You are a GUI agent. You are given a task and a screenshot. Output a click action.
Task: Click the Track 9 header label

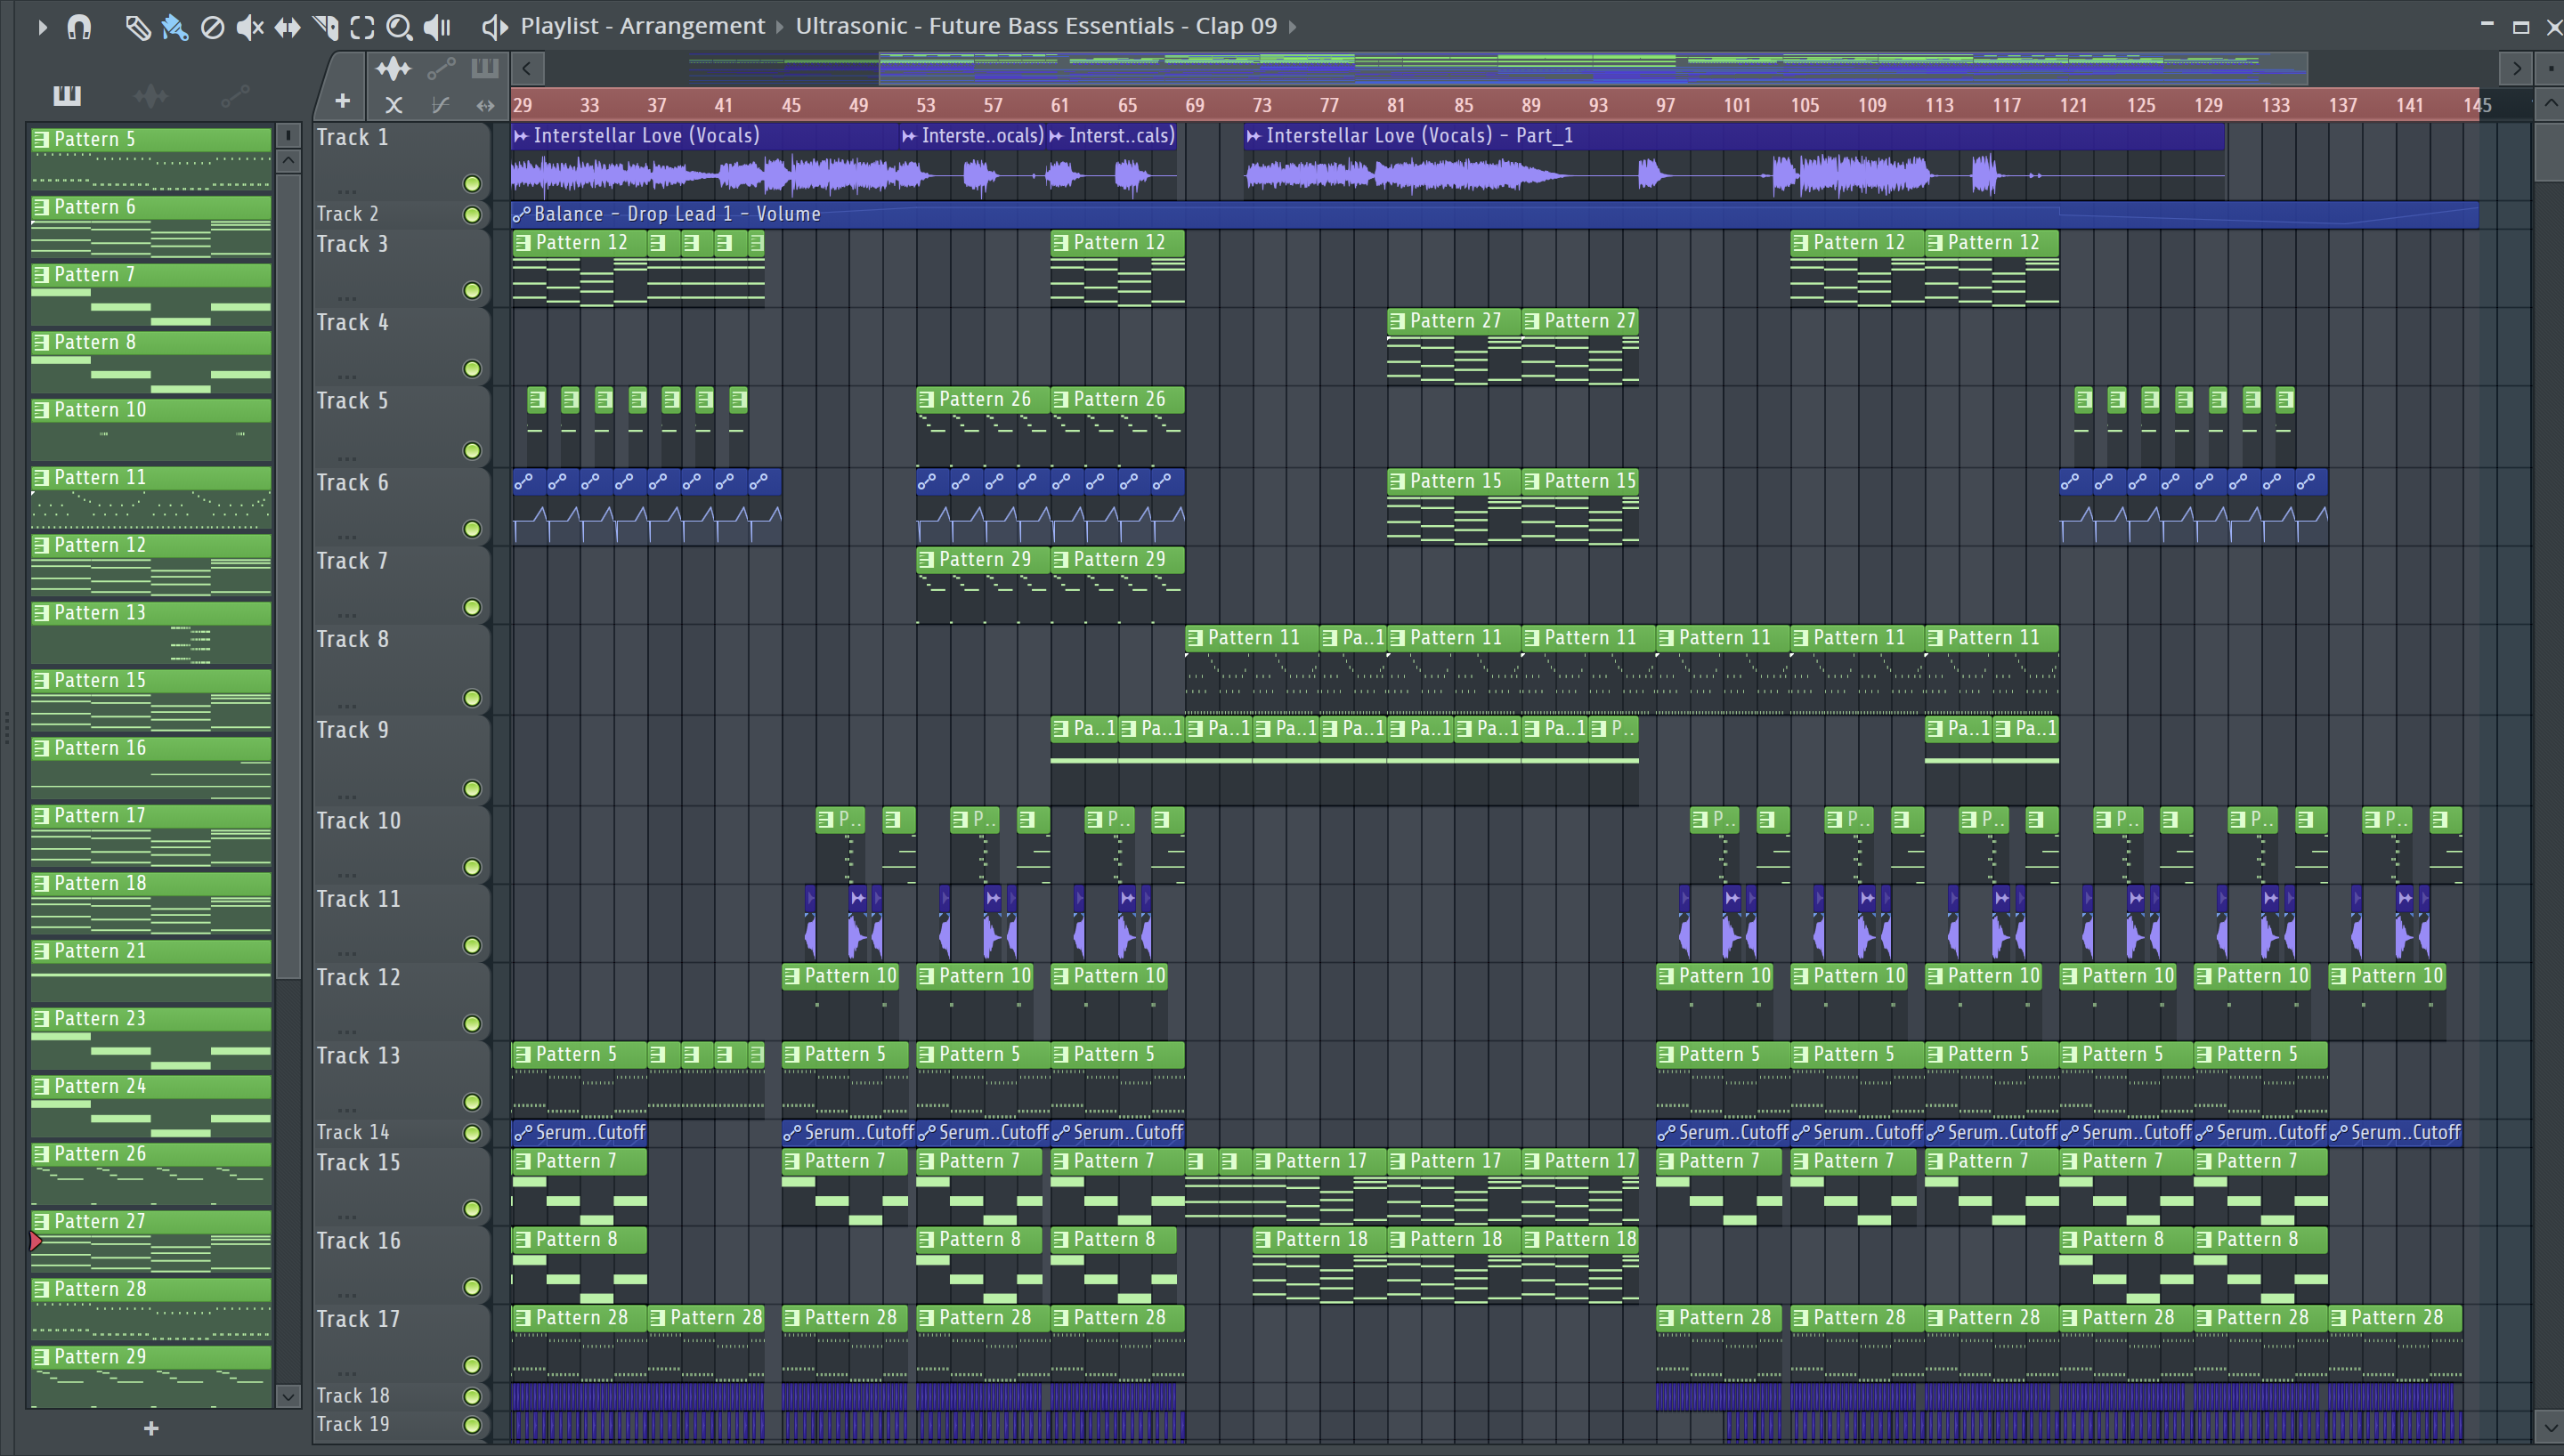tap(353, 730)
